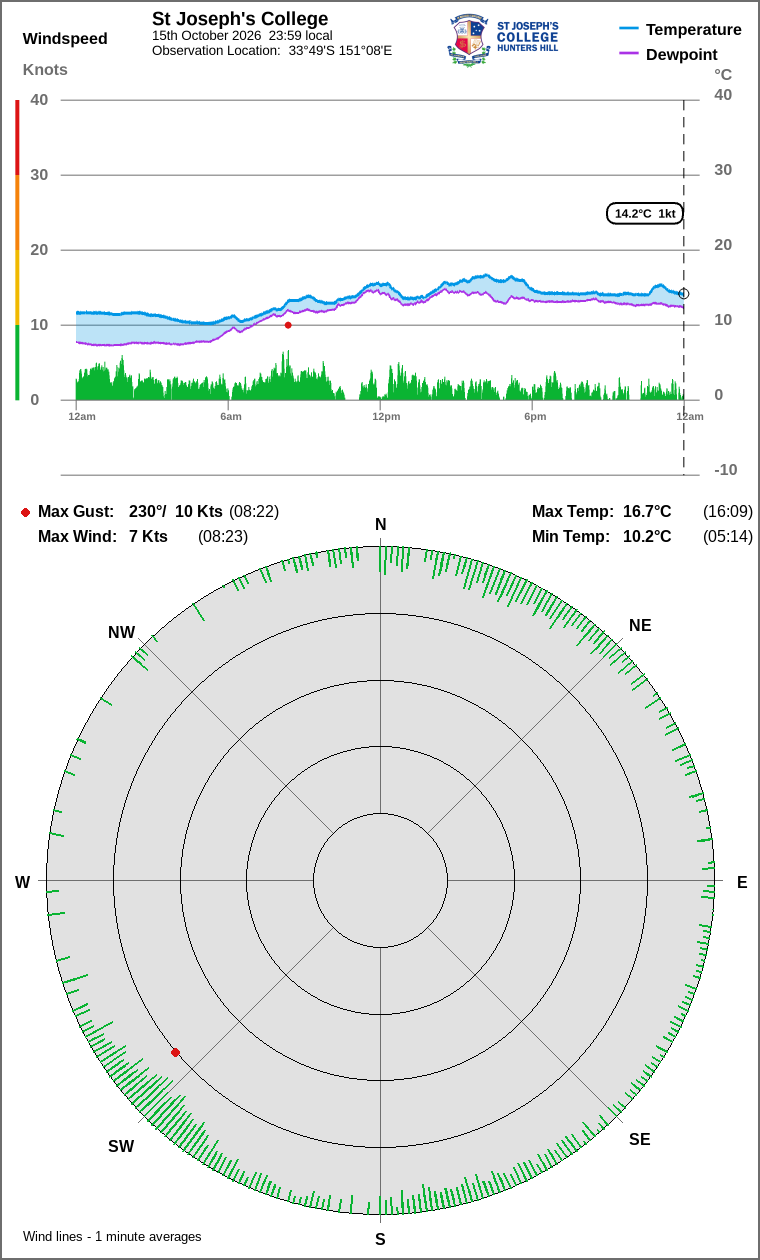Click the NW compass label
This screenshot has width=760, height=1260.
122,633
